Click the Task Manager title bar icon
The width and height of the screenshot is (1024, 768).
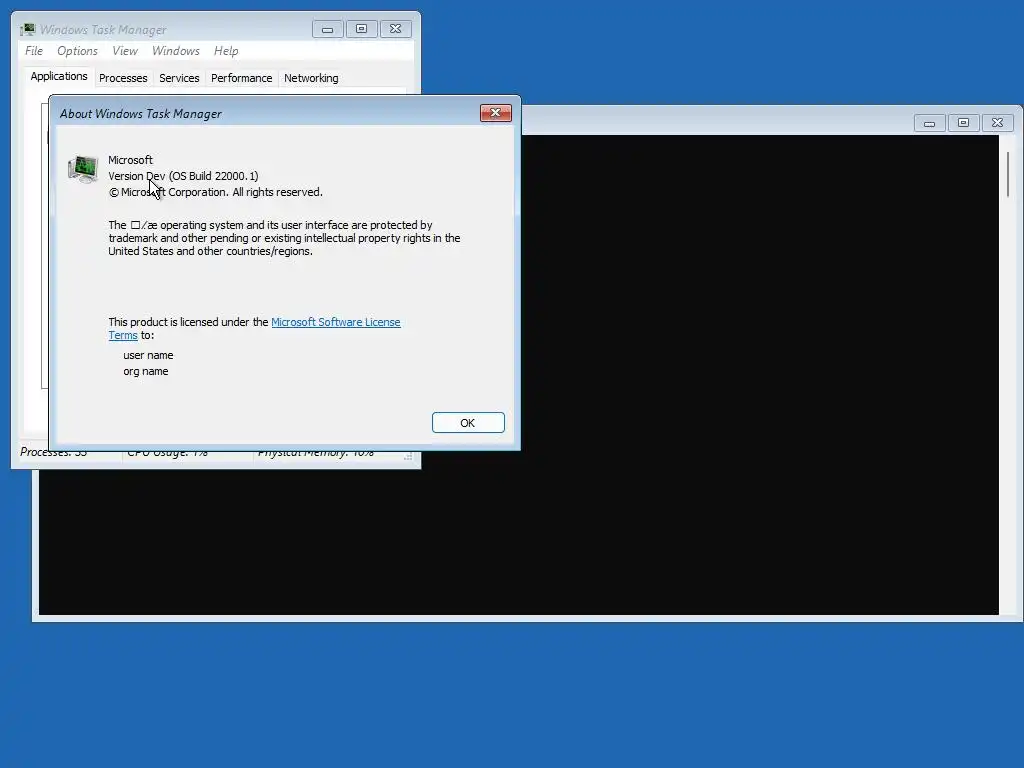27,29
